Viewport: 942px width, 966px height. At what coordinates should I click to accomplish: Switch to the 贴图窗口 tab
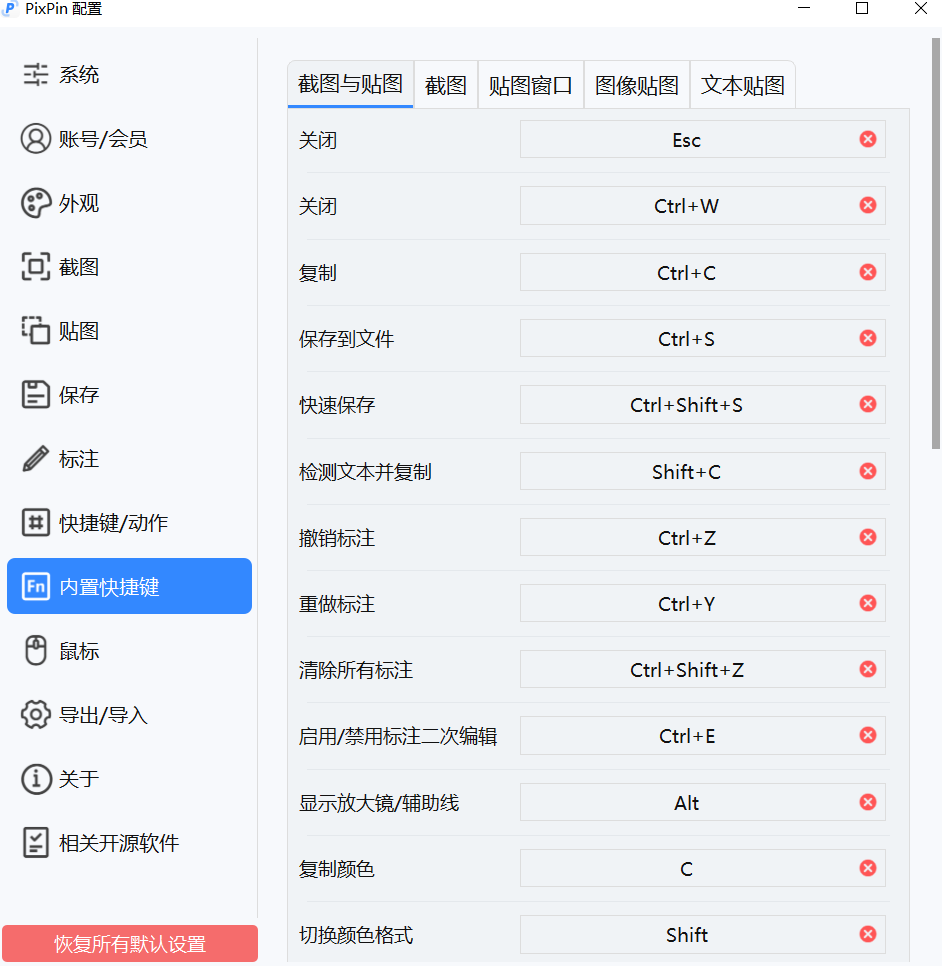tap(530, 84)
